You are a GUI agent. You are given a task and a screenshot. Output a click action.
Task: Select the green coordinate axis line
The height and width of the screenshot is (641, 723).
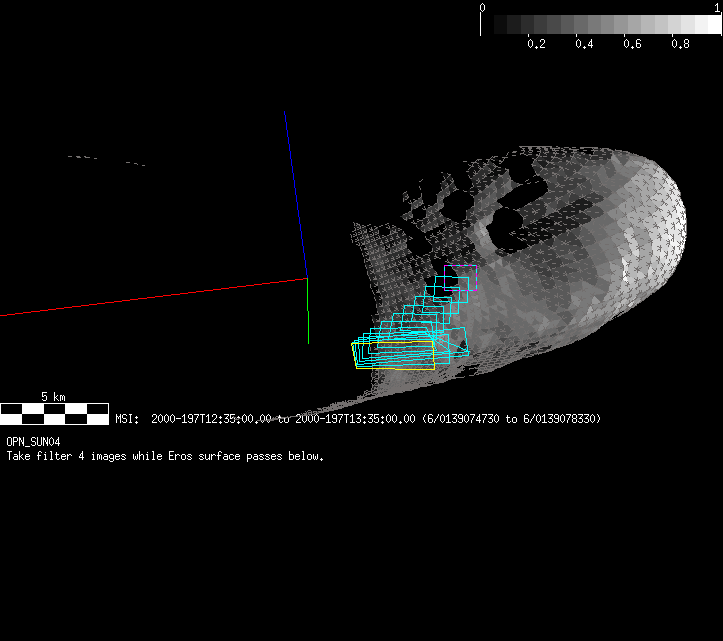point(308,327)
